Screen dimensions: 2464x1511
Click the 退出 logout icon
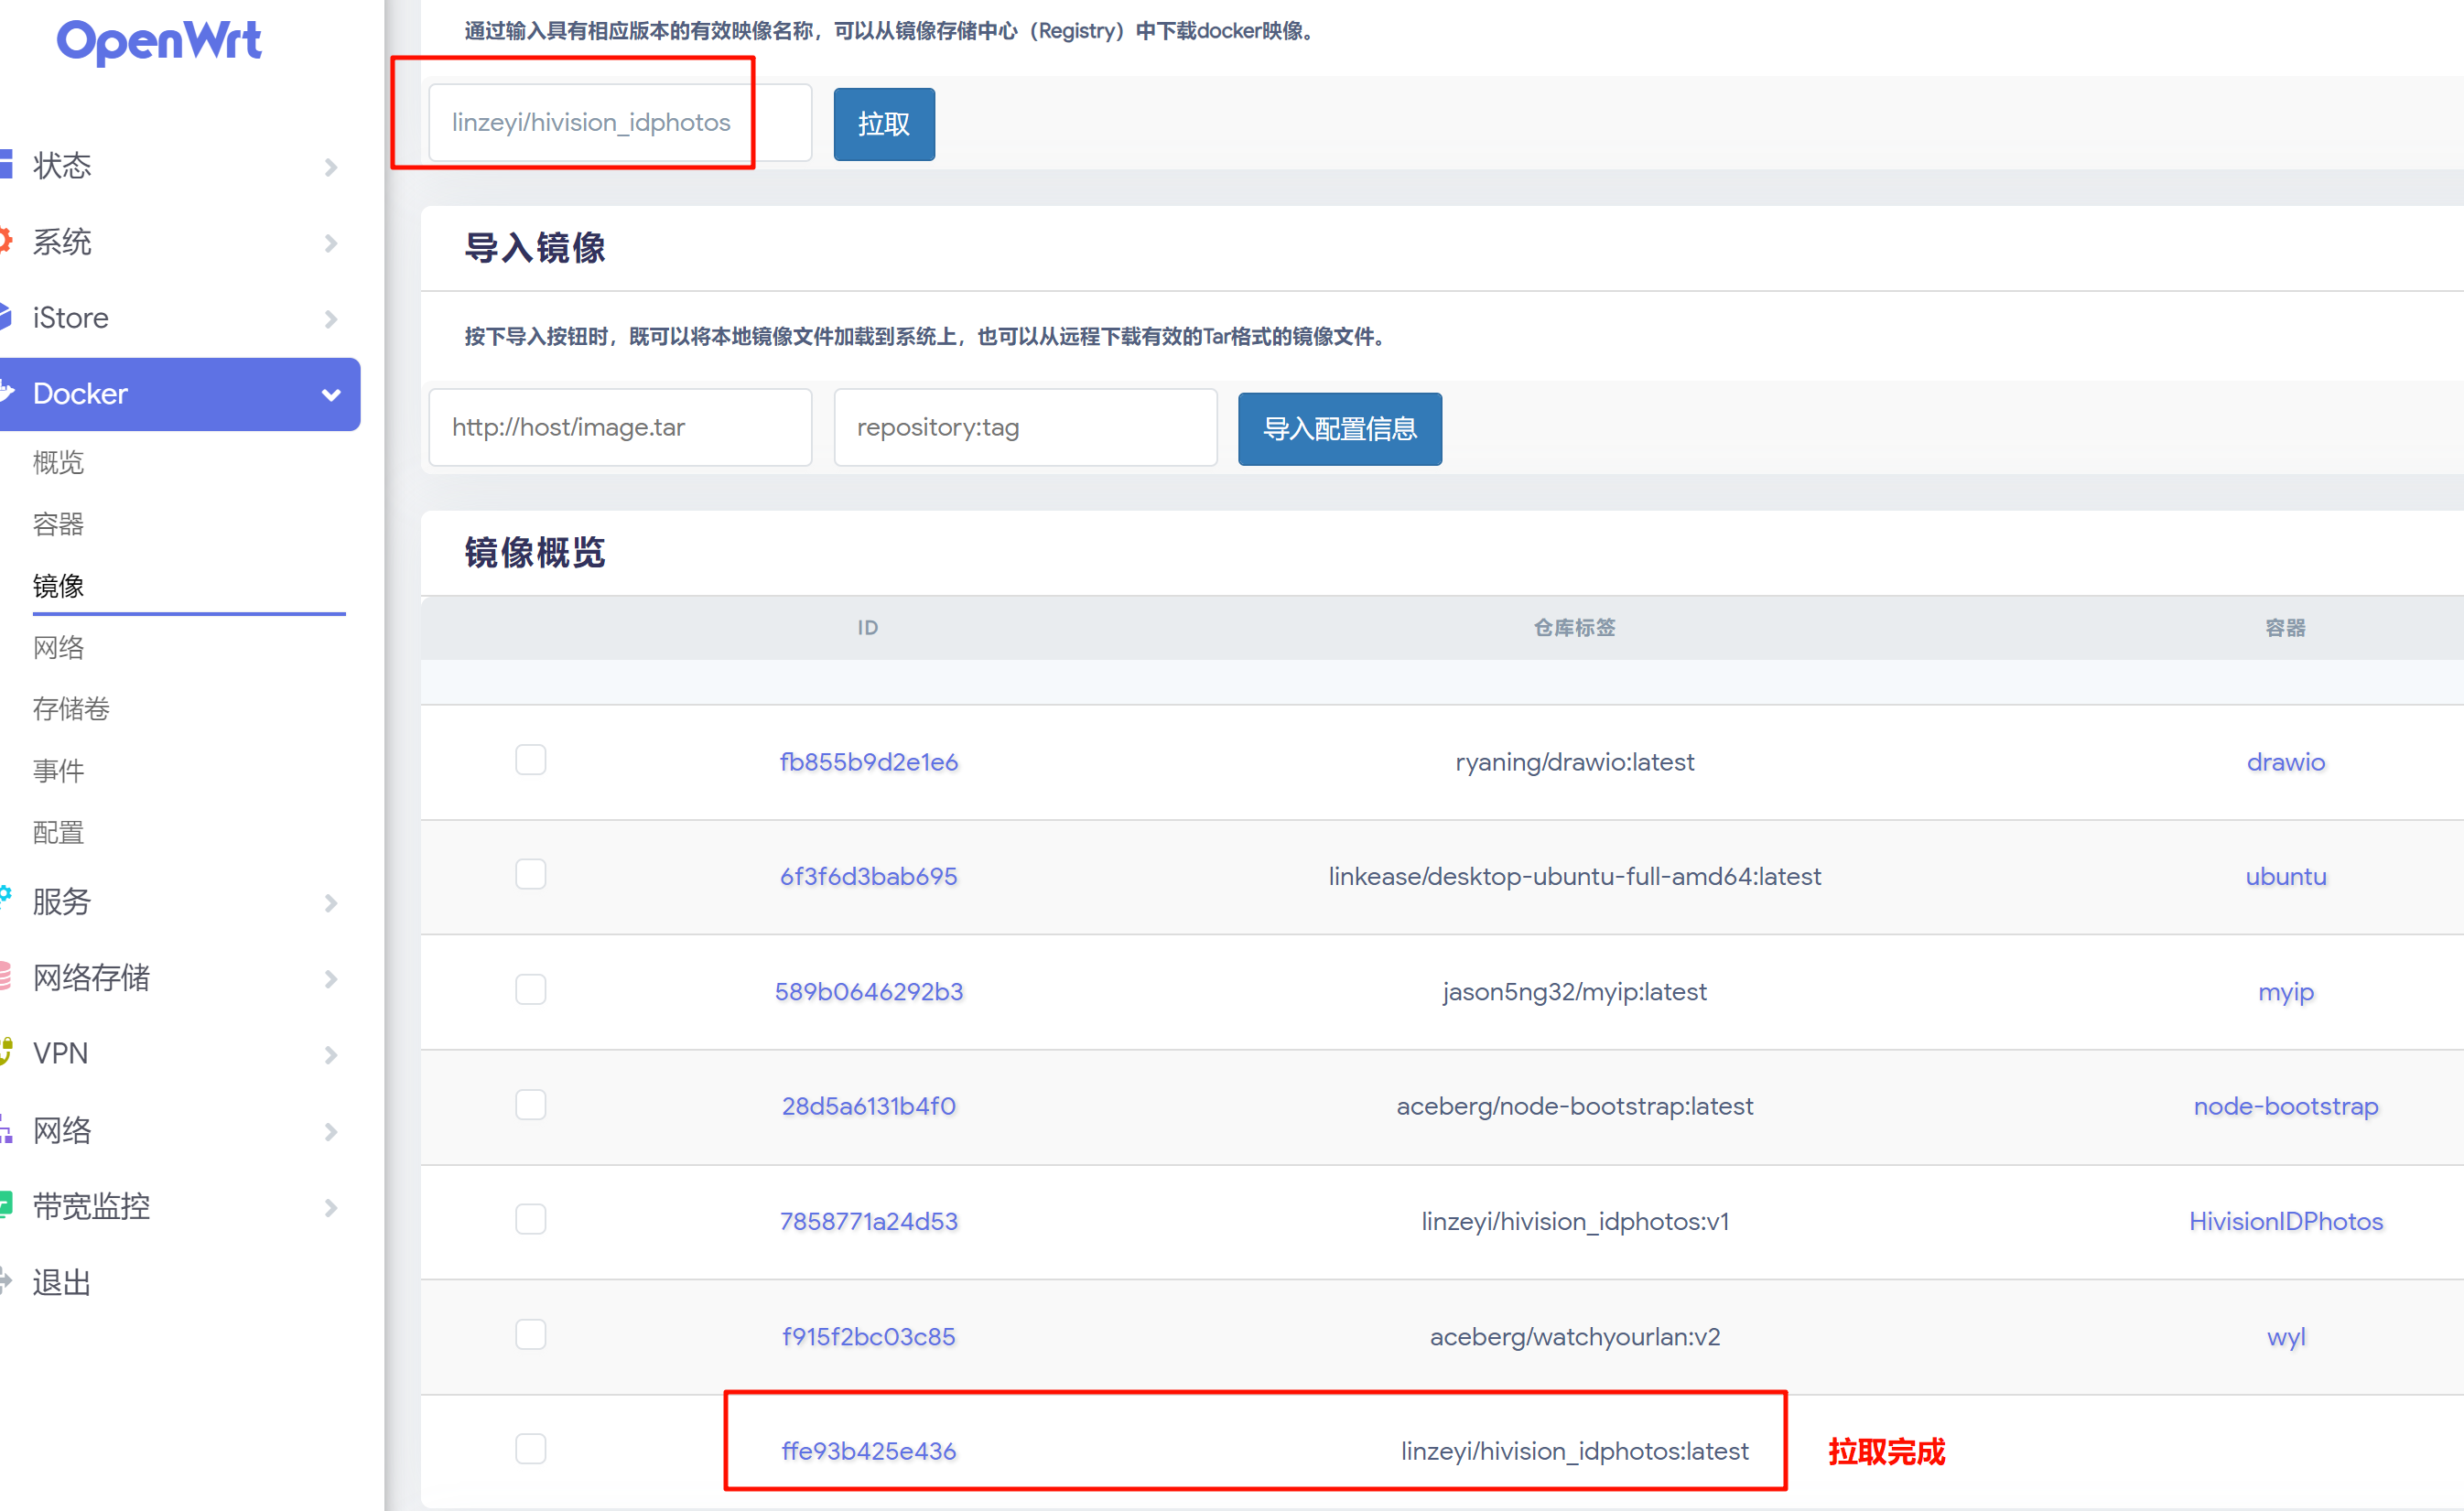coord(6,1281)
